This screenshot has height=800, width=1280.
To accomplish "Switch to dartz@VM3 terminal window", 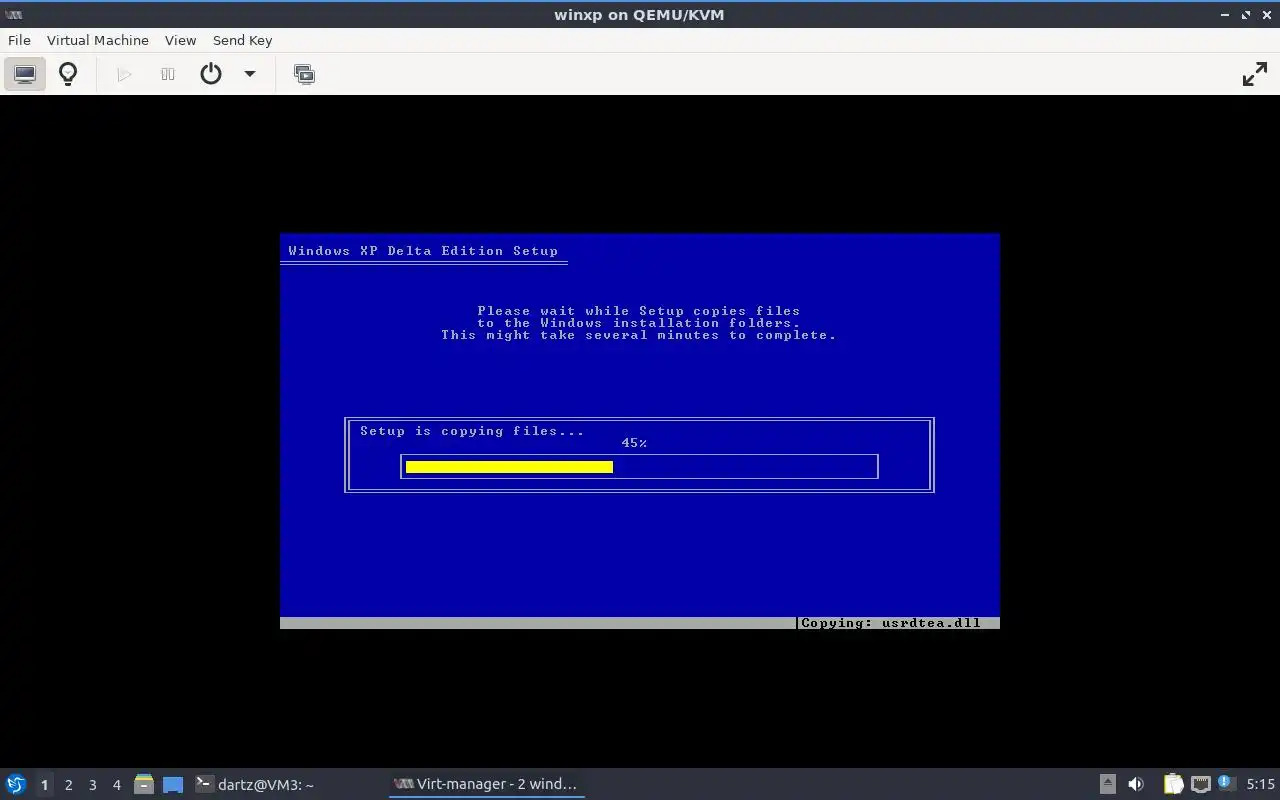I will point(255,784).
